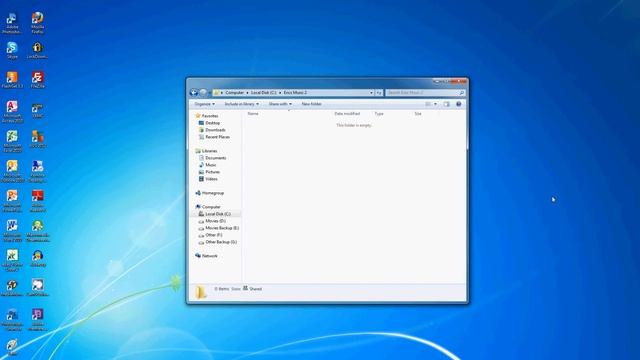
Task: Open the Include in library dropdown
Action: pyautogui.click(x=241, y=104)
